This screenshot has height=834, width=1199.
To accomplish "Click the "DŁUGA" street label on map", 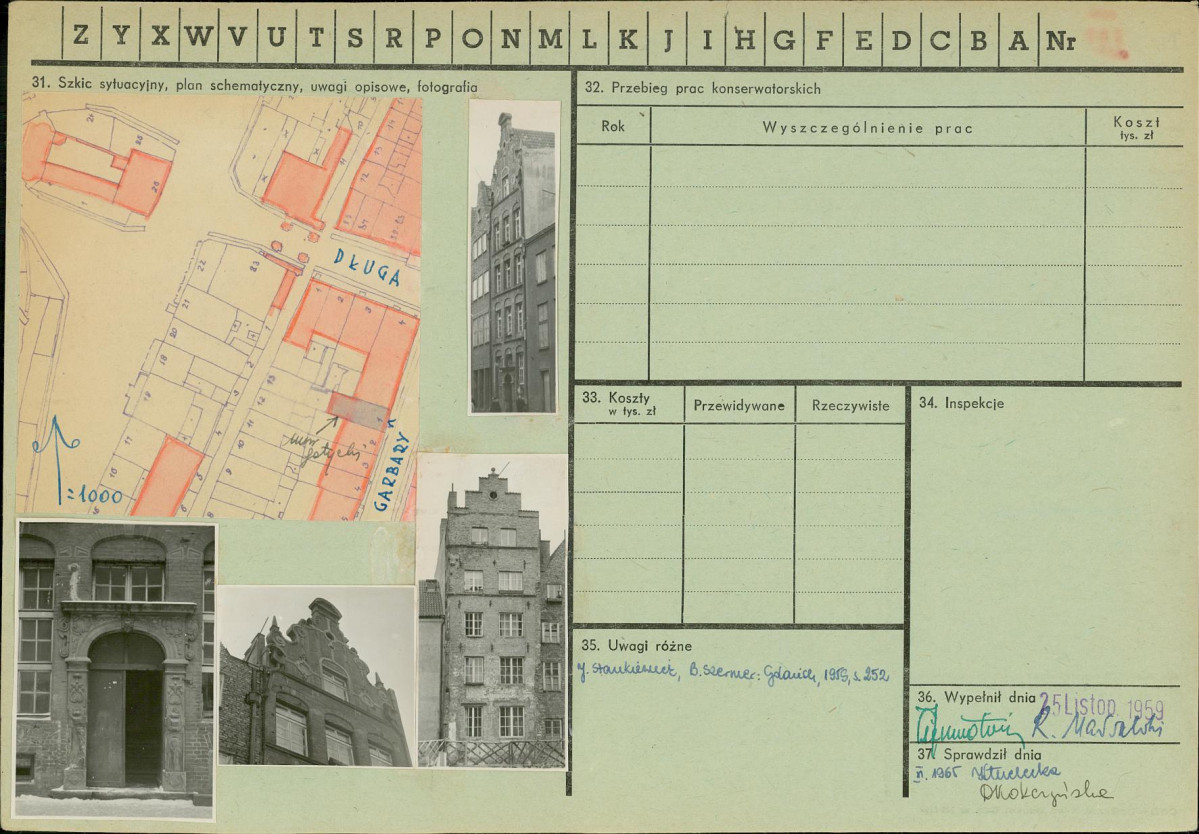I will click(366, 268).
